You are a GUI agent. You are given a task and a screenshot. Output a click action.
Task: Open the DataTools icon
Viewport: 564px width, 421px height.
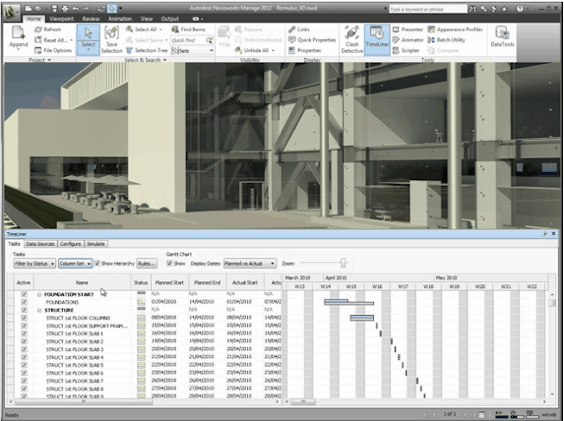pyautogui.click(x=502, y=33)
